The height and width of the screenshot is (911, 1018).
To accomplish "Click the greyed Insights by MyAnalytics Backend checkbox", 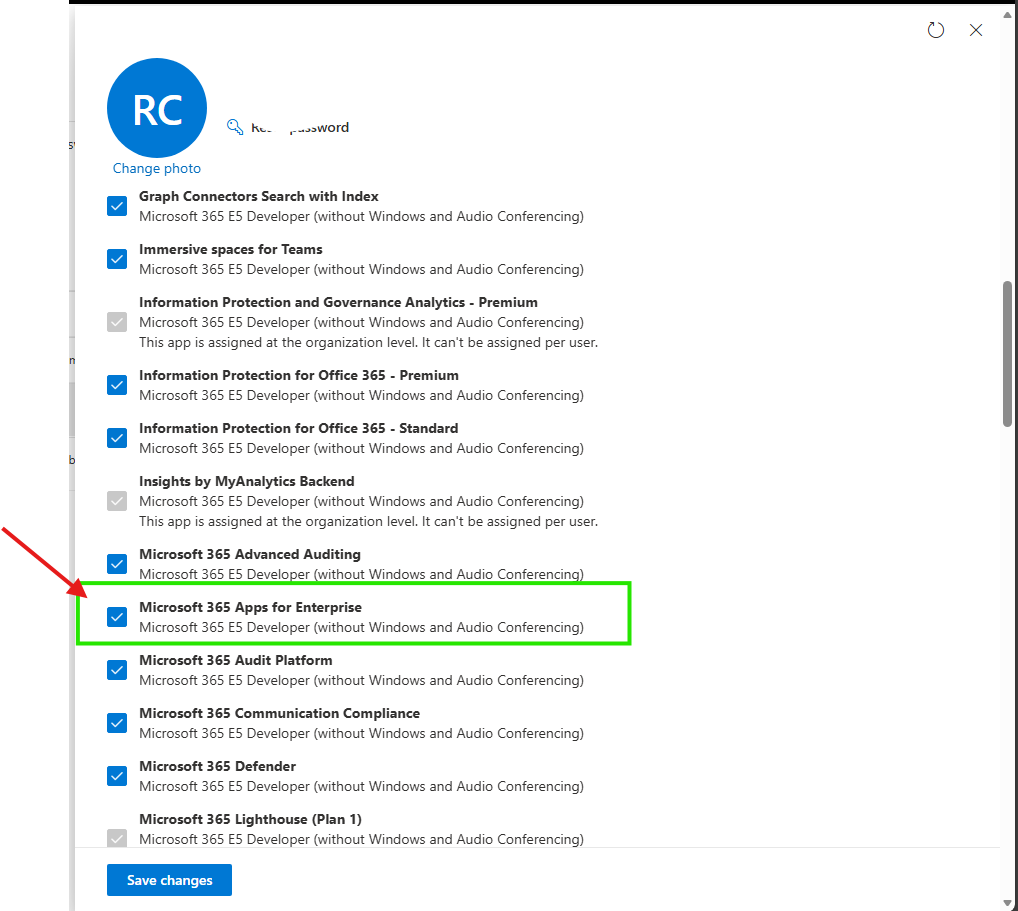I will (x=117, y=501).
